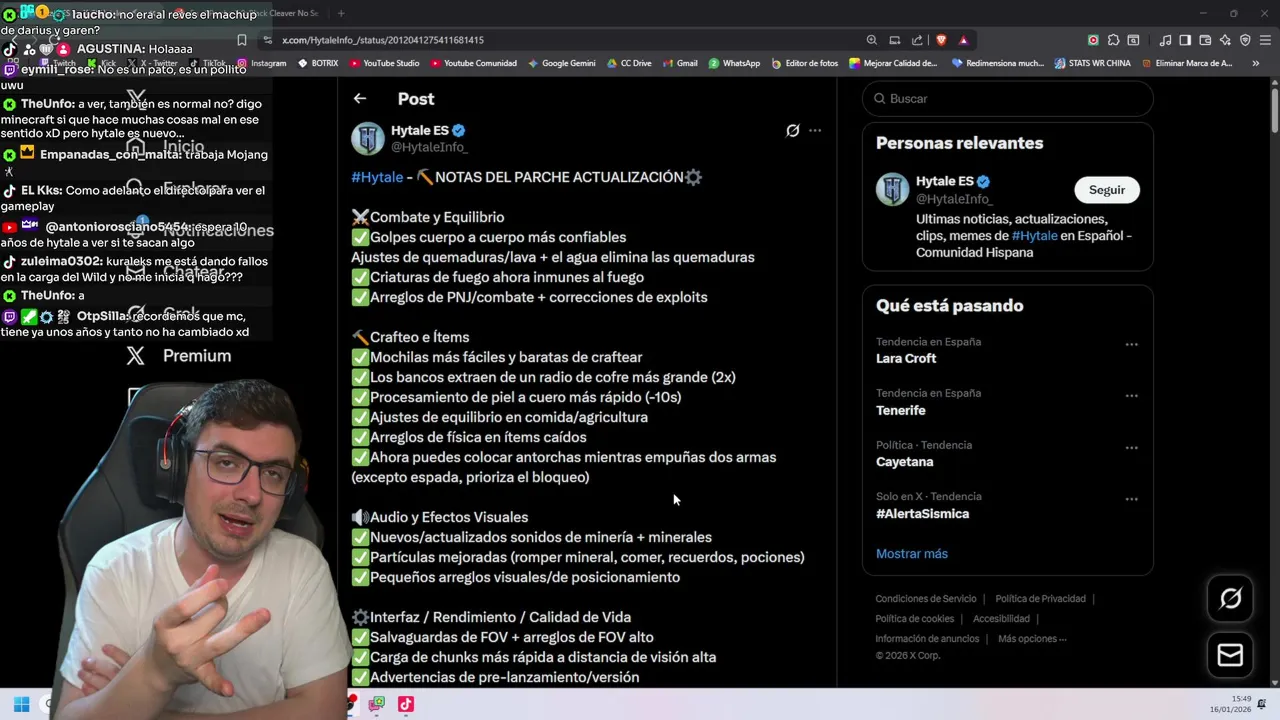This screenshot has width=1280, height=720.
Task: Open Información de anuncios footer link
Action: point(927,639)
